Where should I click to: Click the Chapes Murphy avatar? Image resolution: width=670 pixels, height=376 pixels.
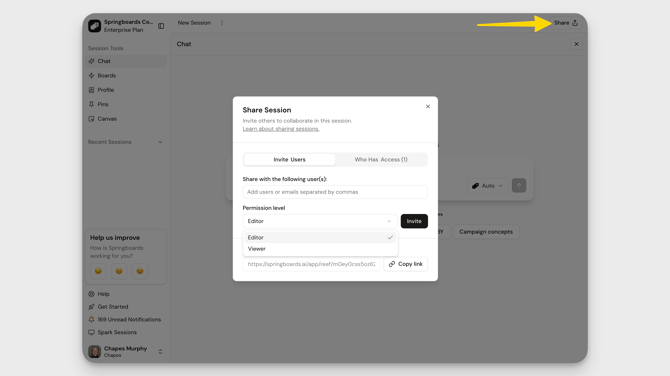[94, 351]
